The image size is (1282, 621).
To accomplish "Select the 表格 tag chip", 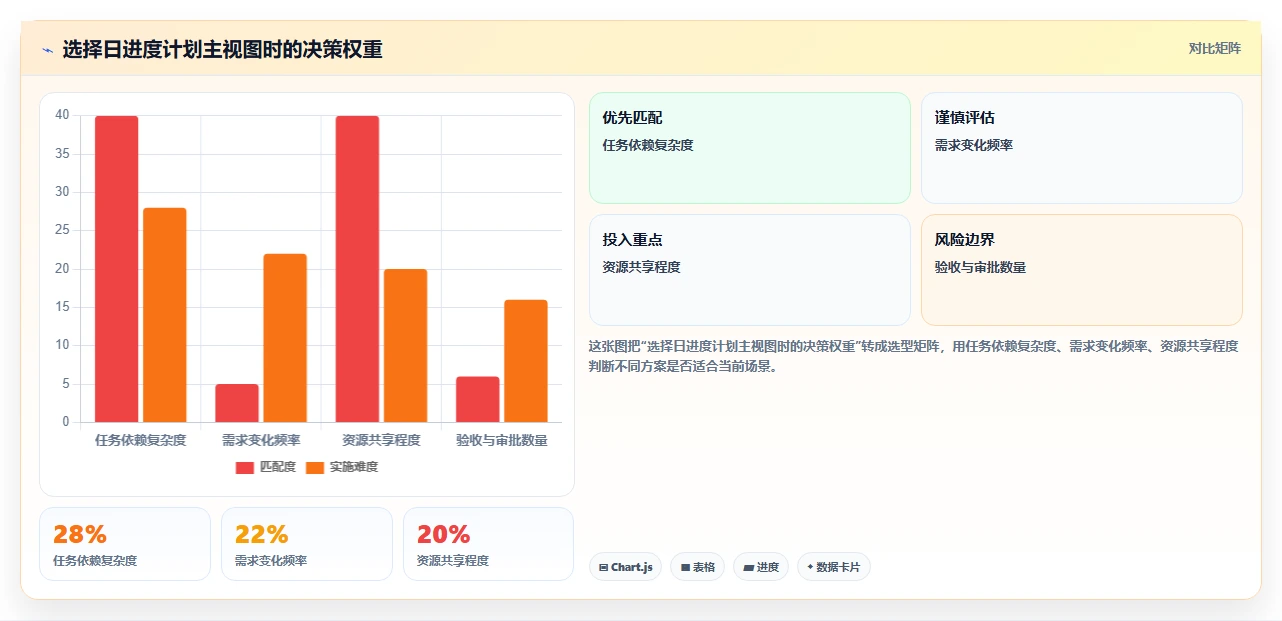I will click(x=697, y=567).
